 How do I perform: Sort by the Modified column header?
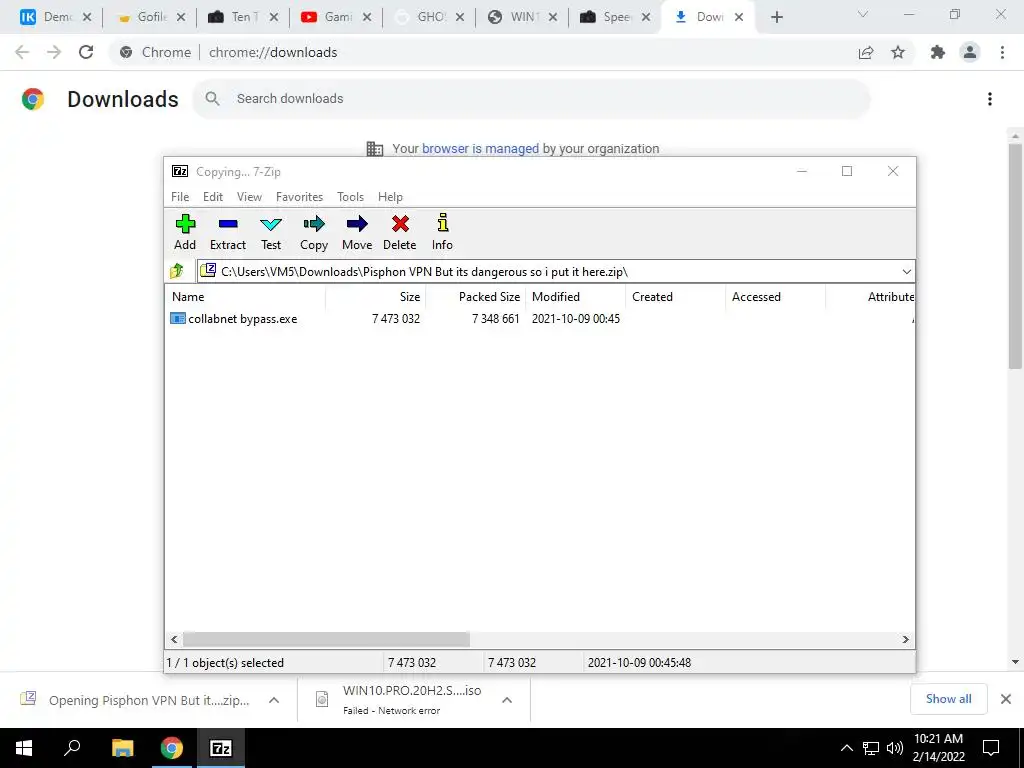[x=575, y=296]
